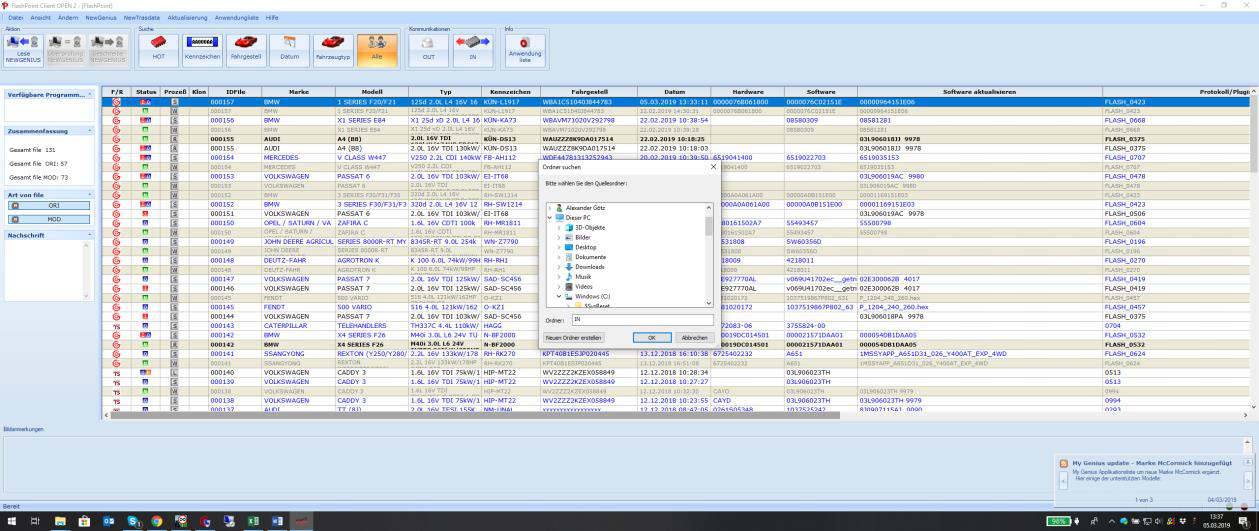Expand the Alexander Götz tree node
This screenshot has width=1259, height=531.
(x=549, y=207)
